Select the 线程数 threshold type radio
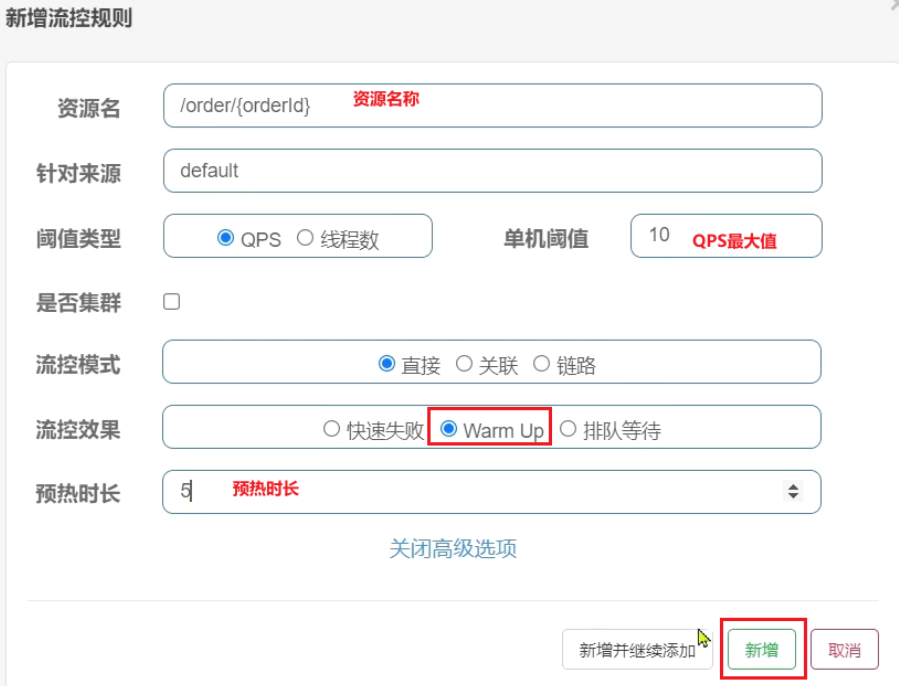Image resolution: width=899 pixels, height=686 pixels. coord(305,237)
